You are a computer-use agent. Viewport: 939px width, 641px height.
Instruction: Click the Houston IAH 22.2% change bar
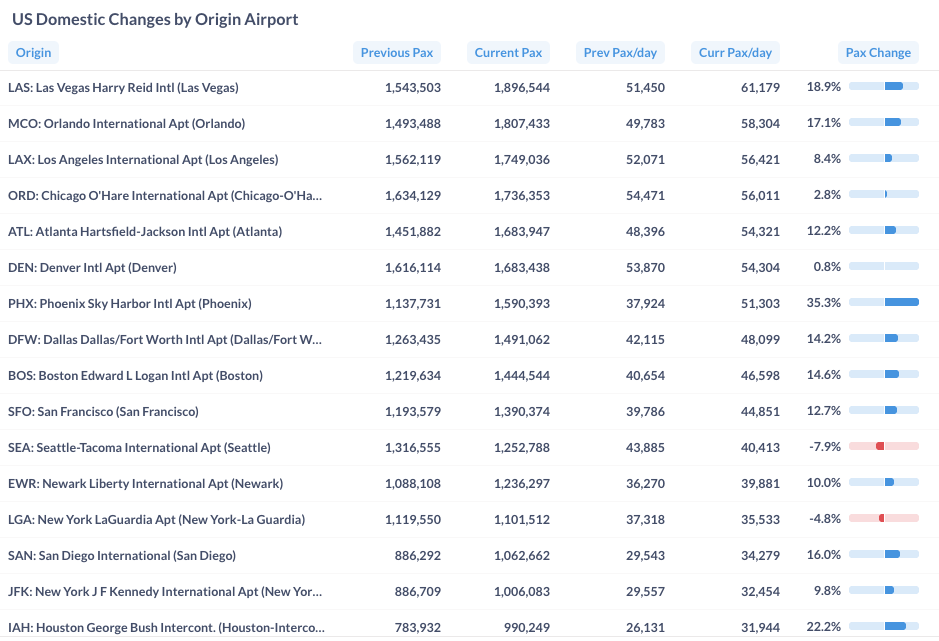tap(884, 626)
